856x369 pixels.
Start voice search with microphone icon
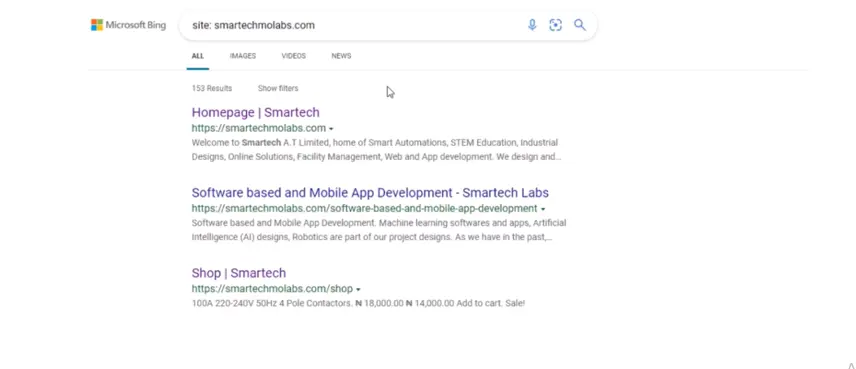pos(532,25)
